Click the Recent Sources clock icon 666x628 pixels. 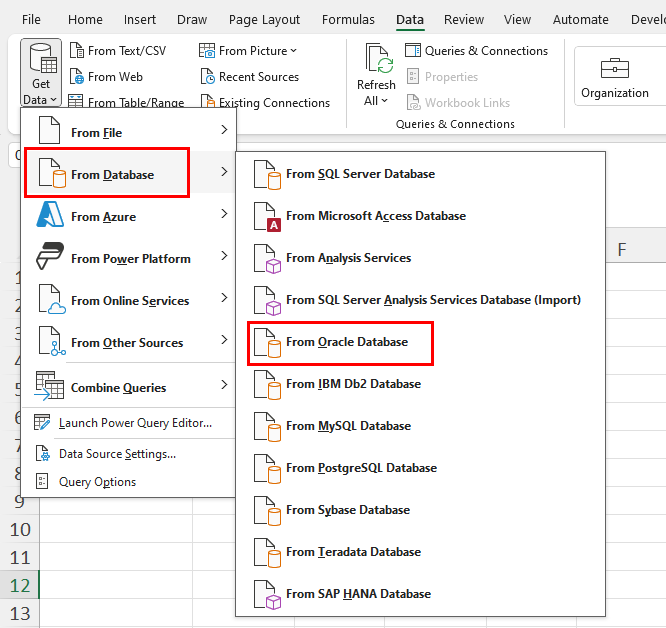click(208, 77)
